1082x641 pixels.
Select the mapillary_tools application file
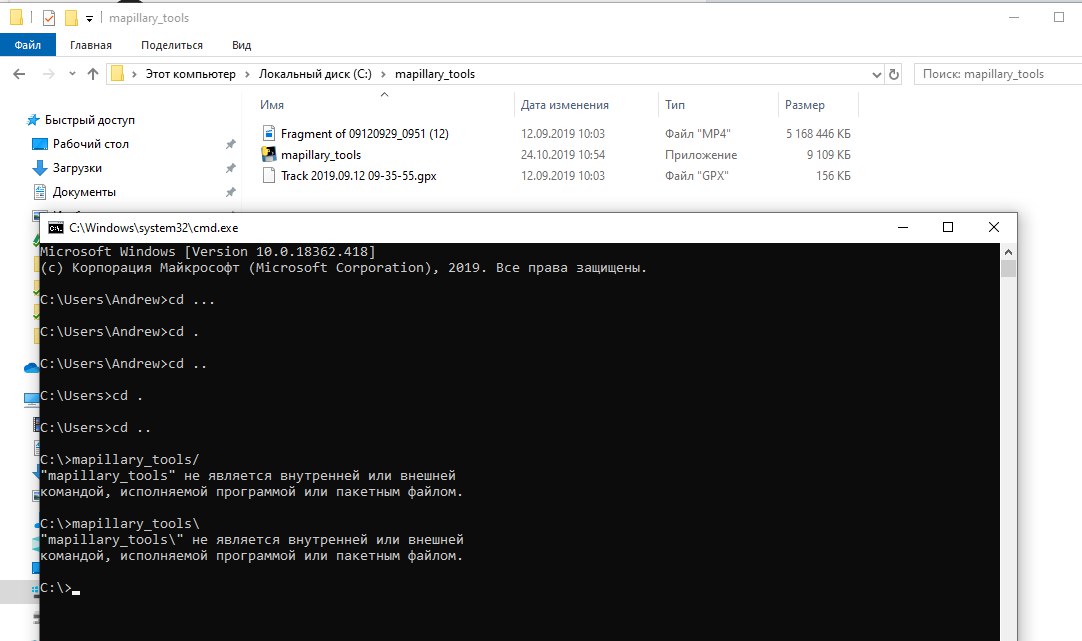[321, 155]
